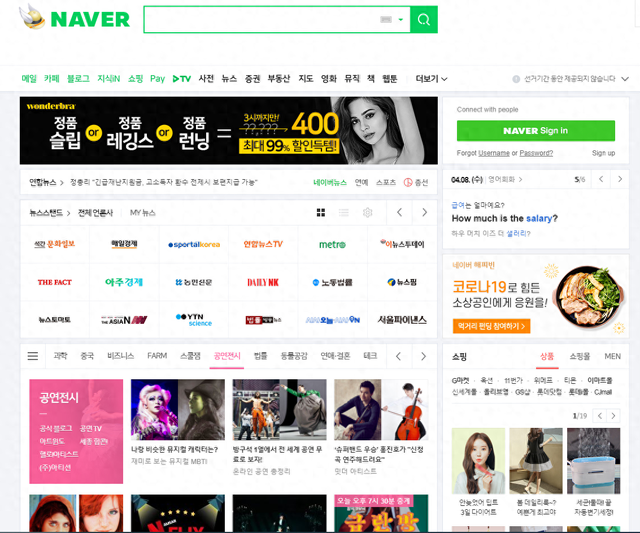Open the 뉴스스탠드 heading link

tap(46, 213)
